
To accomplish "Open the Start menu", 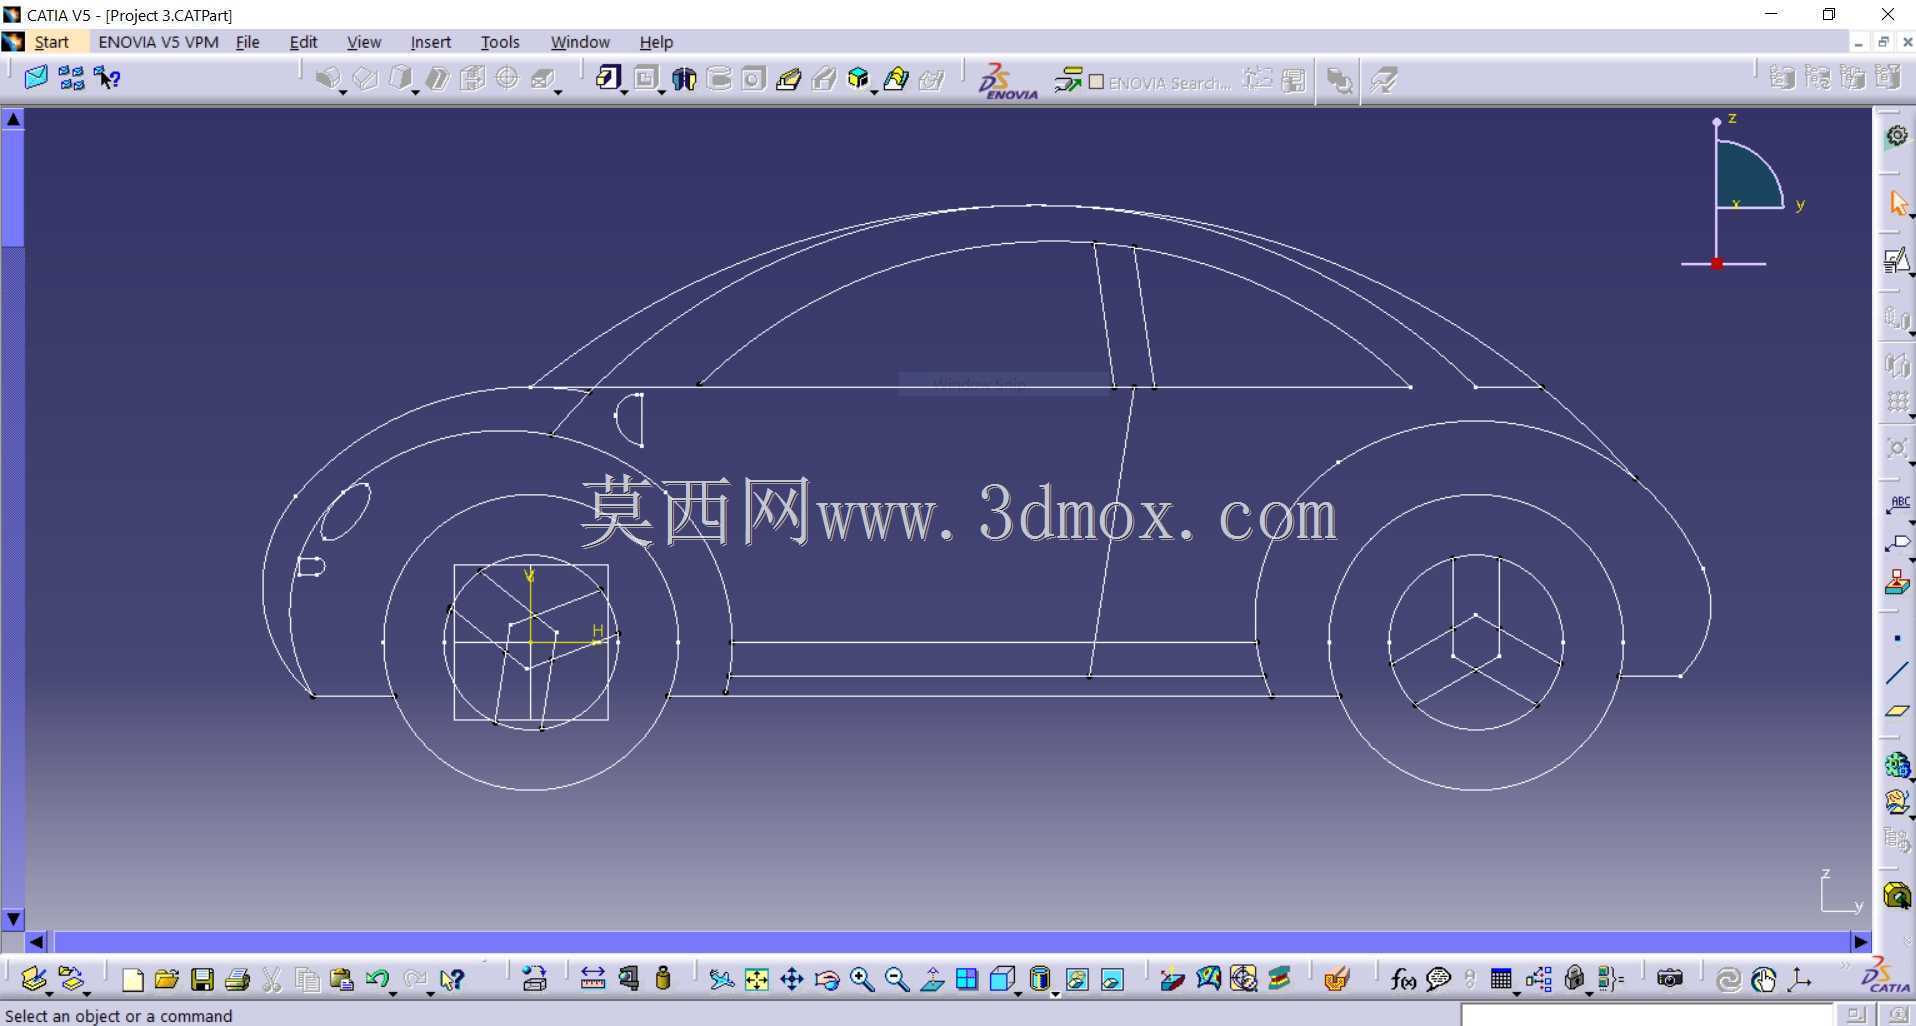I will tap(51, 42).
